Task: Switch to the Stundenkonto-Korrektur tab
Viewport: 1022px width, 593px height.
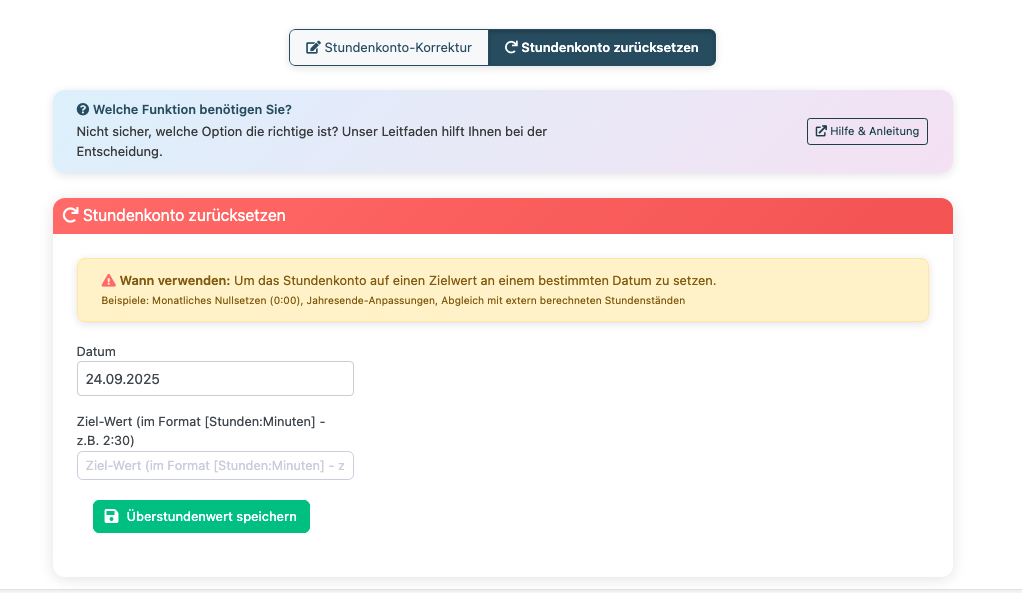Action: (389, 48)
